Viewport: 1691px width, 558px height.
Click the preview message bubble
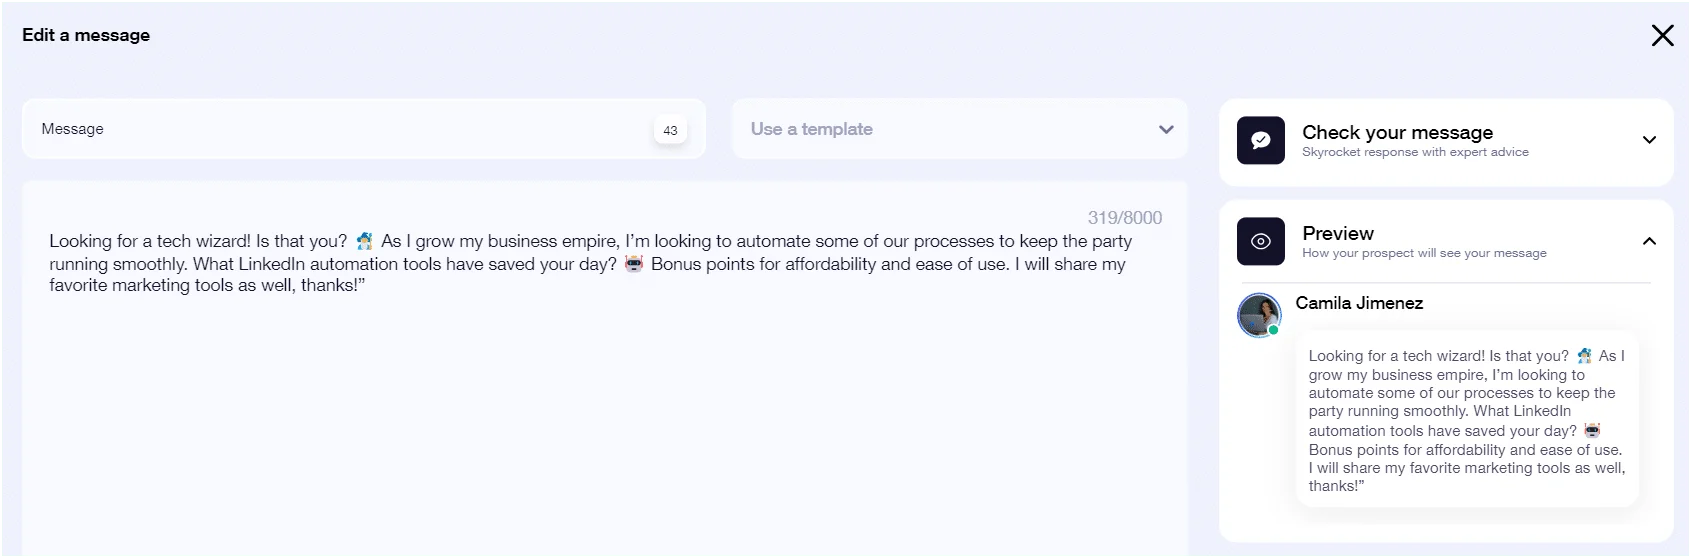click(1467, 420)
